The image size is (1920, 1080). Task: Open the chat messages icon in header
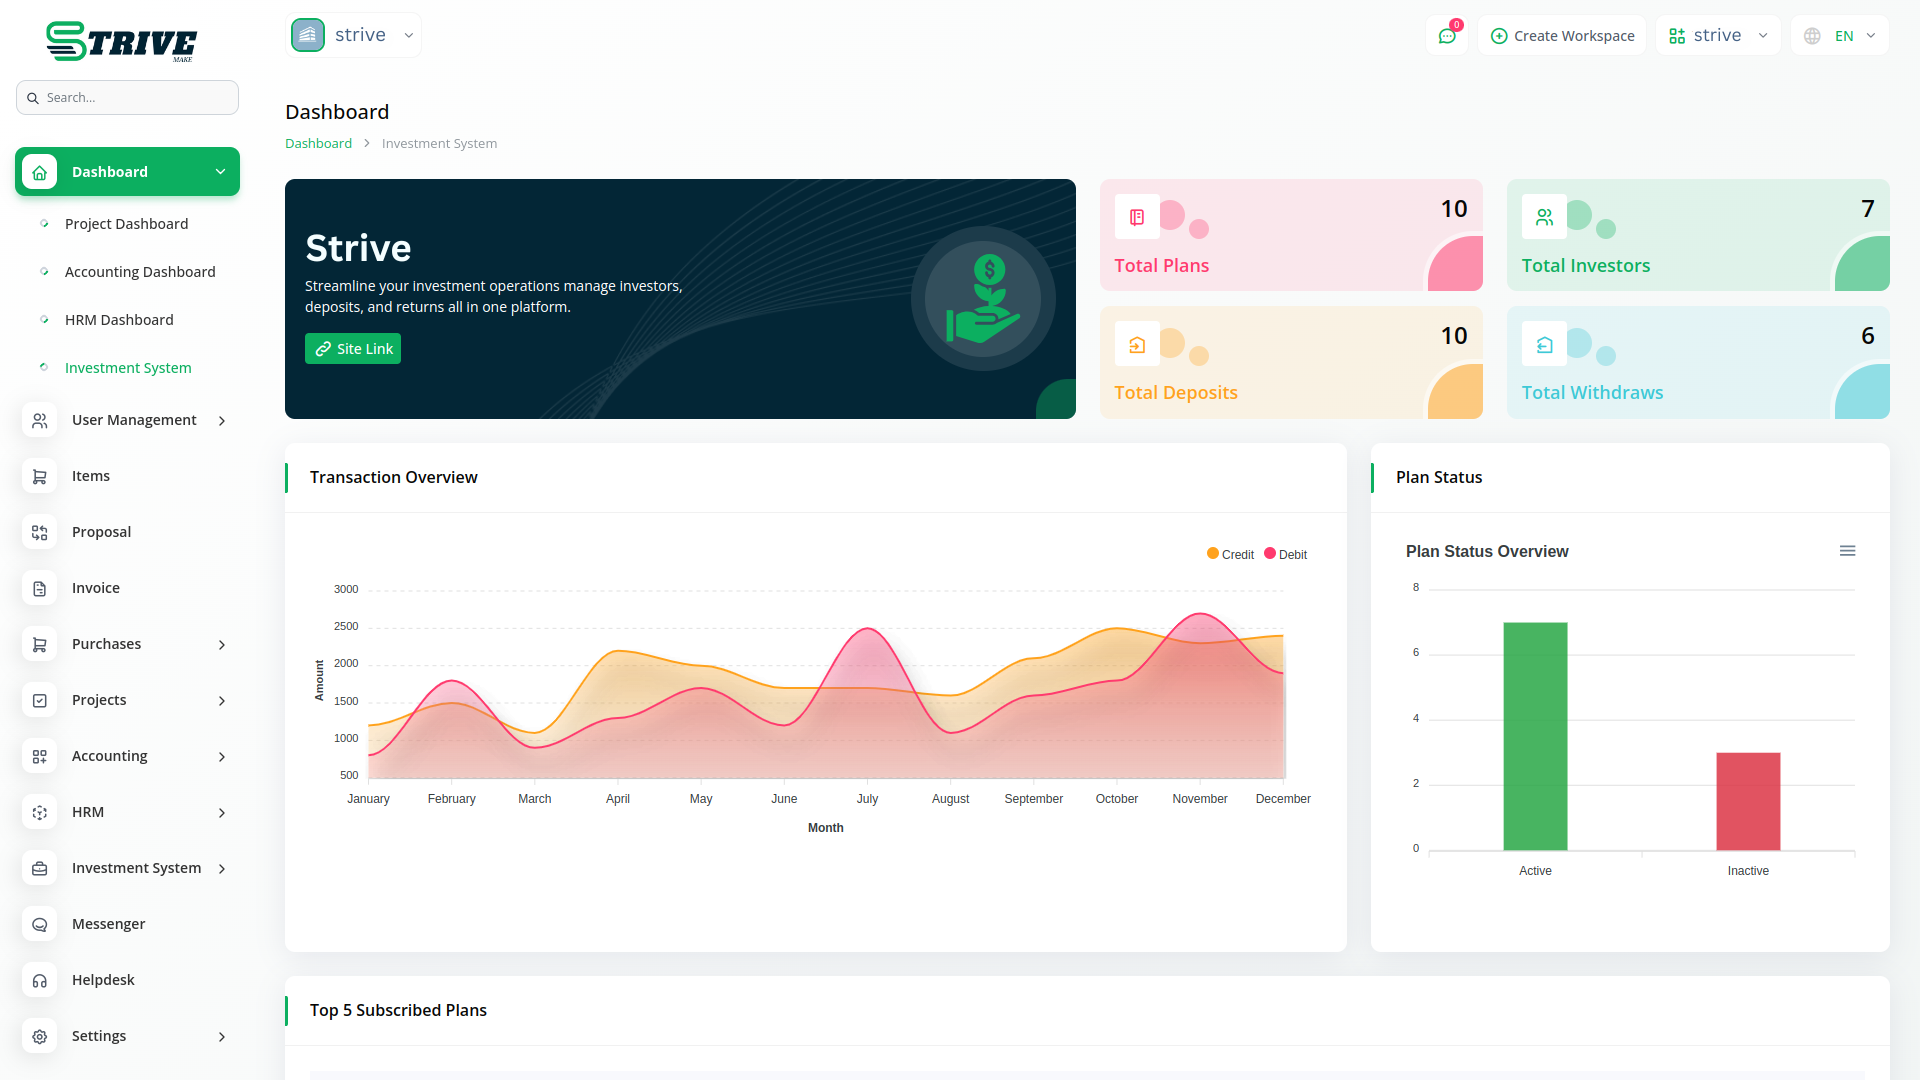[1446, 36]
